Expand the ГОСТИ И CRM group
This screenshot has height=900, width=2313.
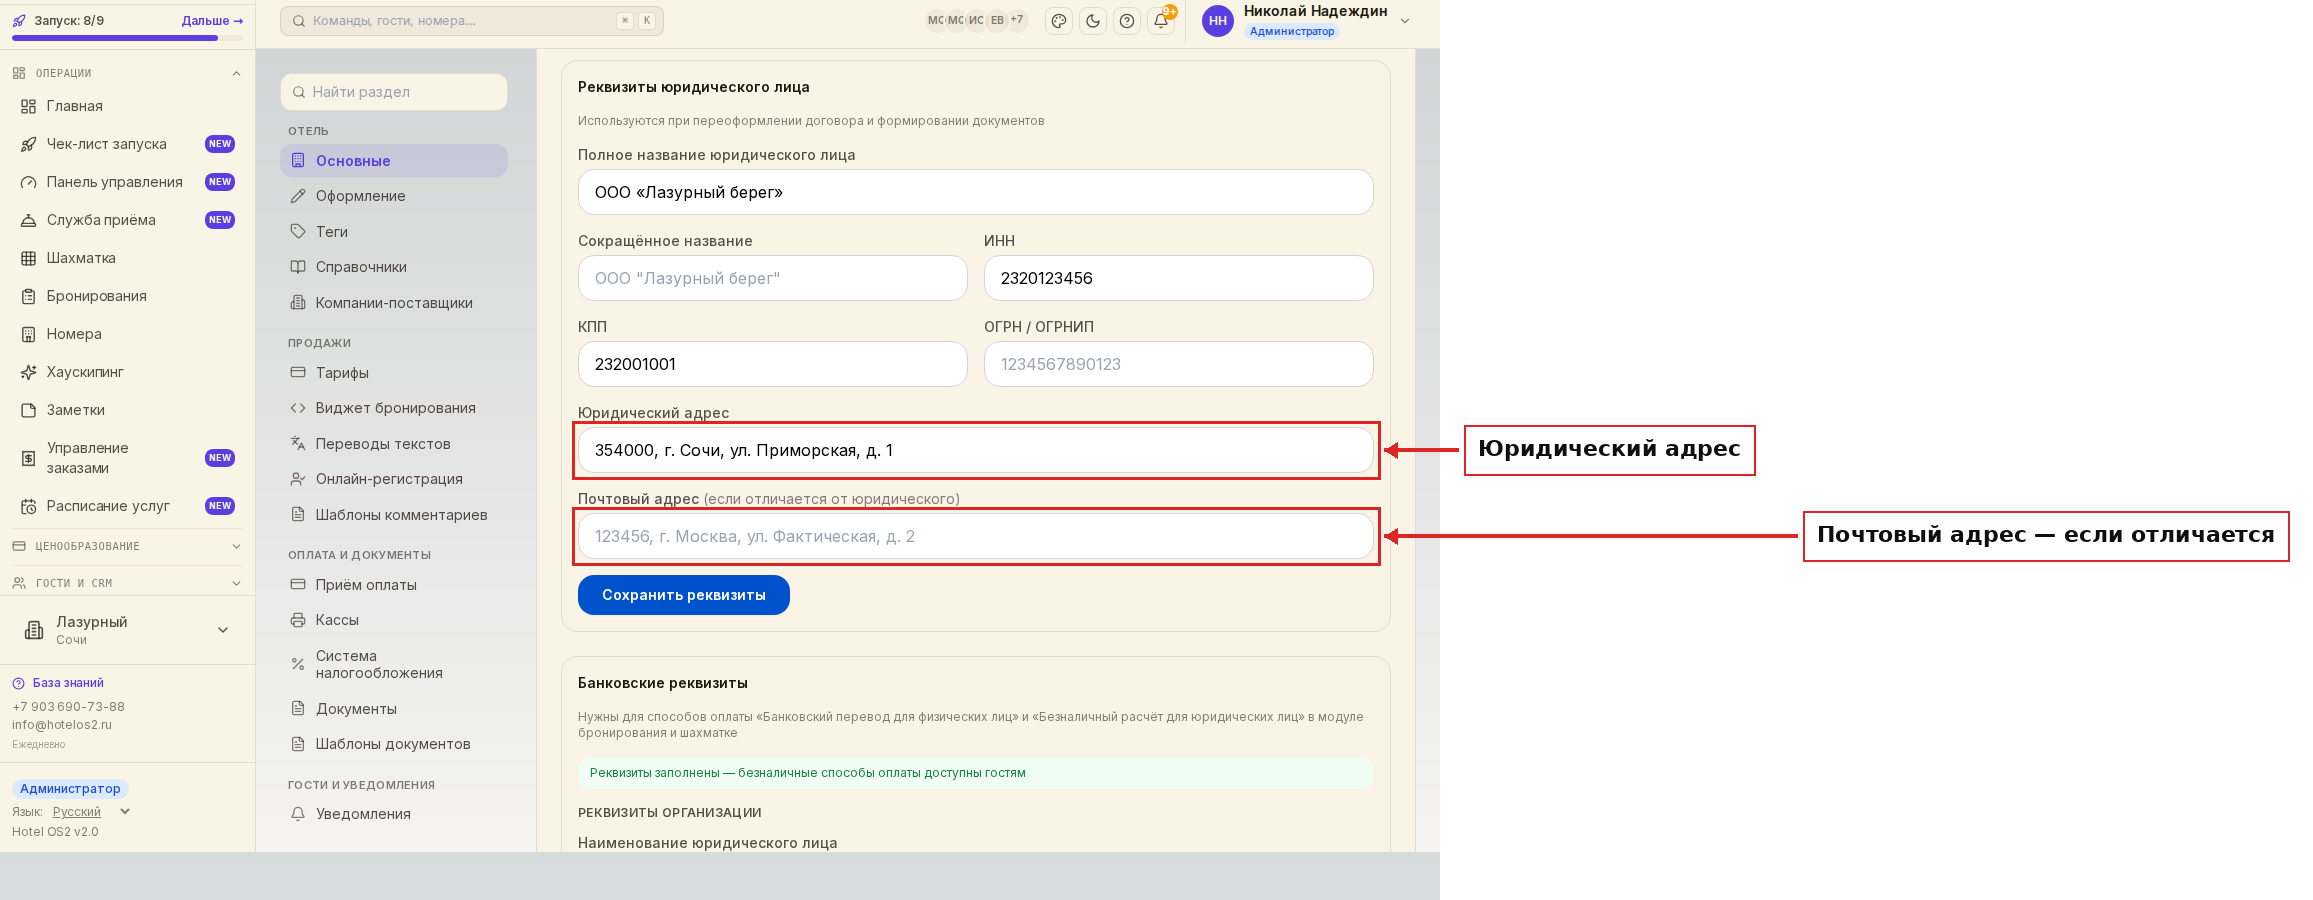click(127, 583)
